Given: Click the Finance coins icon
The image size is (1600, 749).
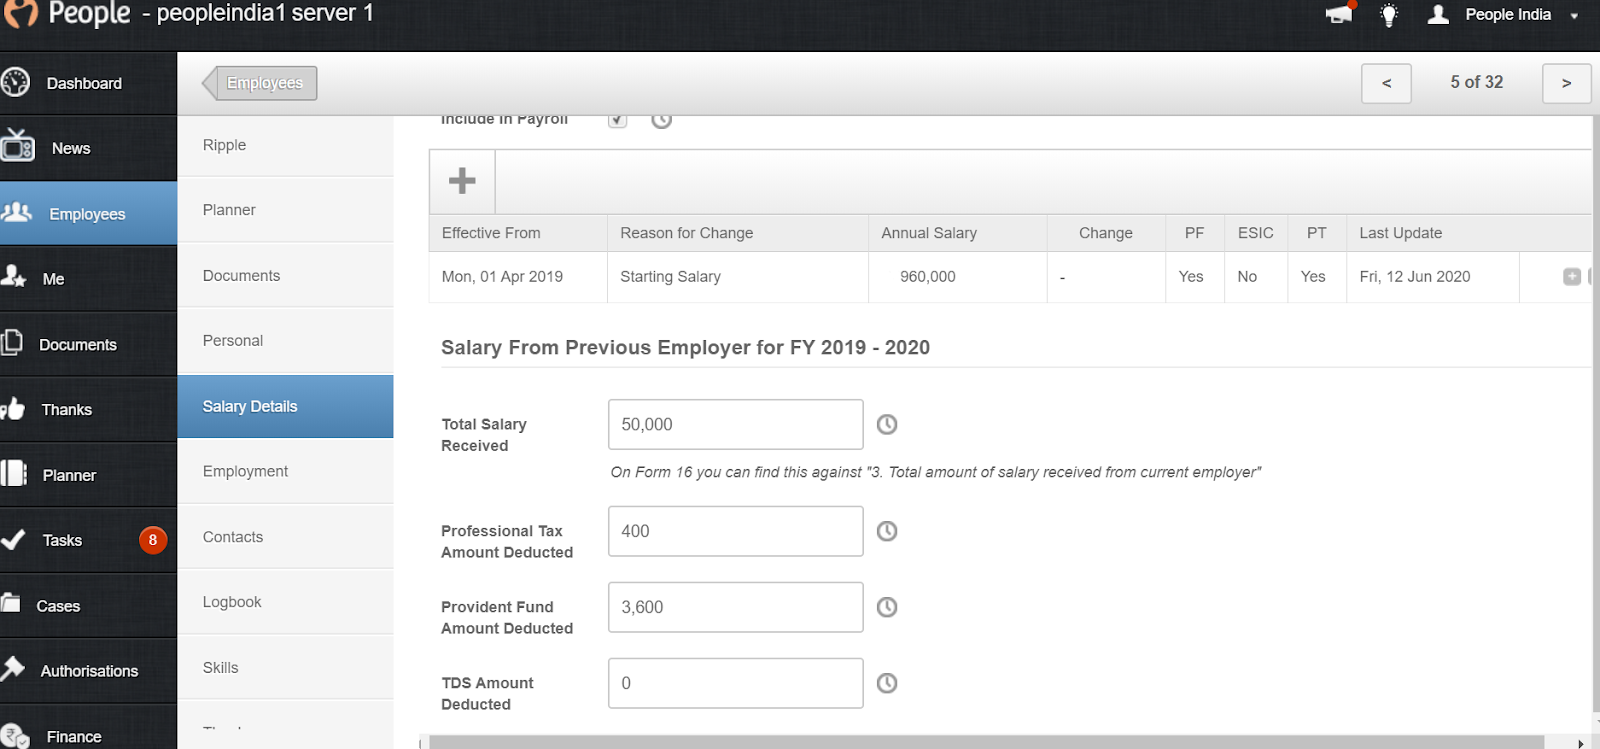Looking at the screenshot, I should tap(15, 736).
